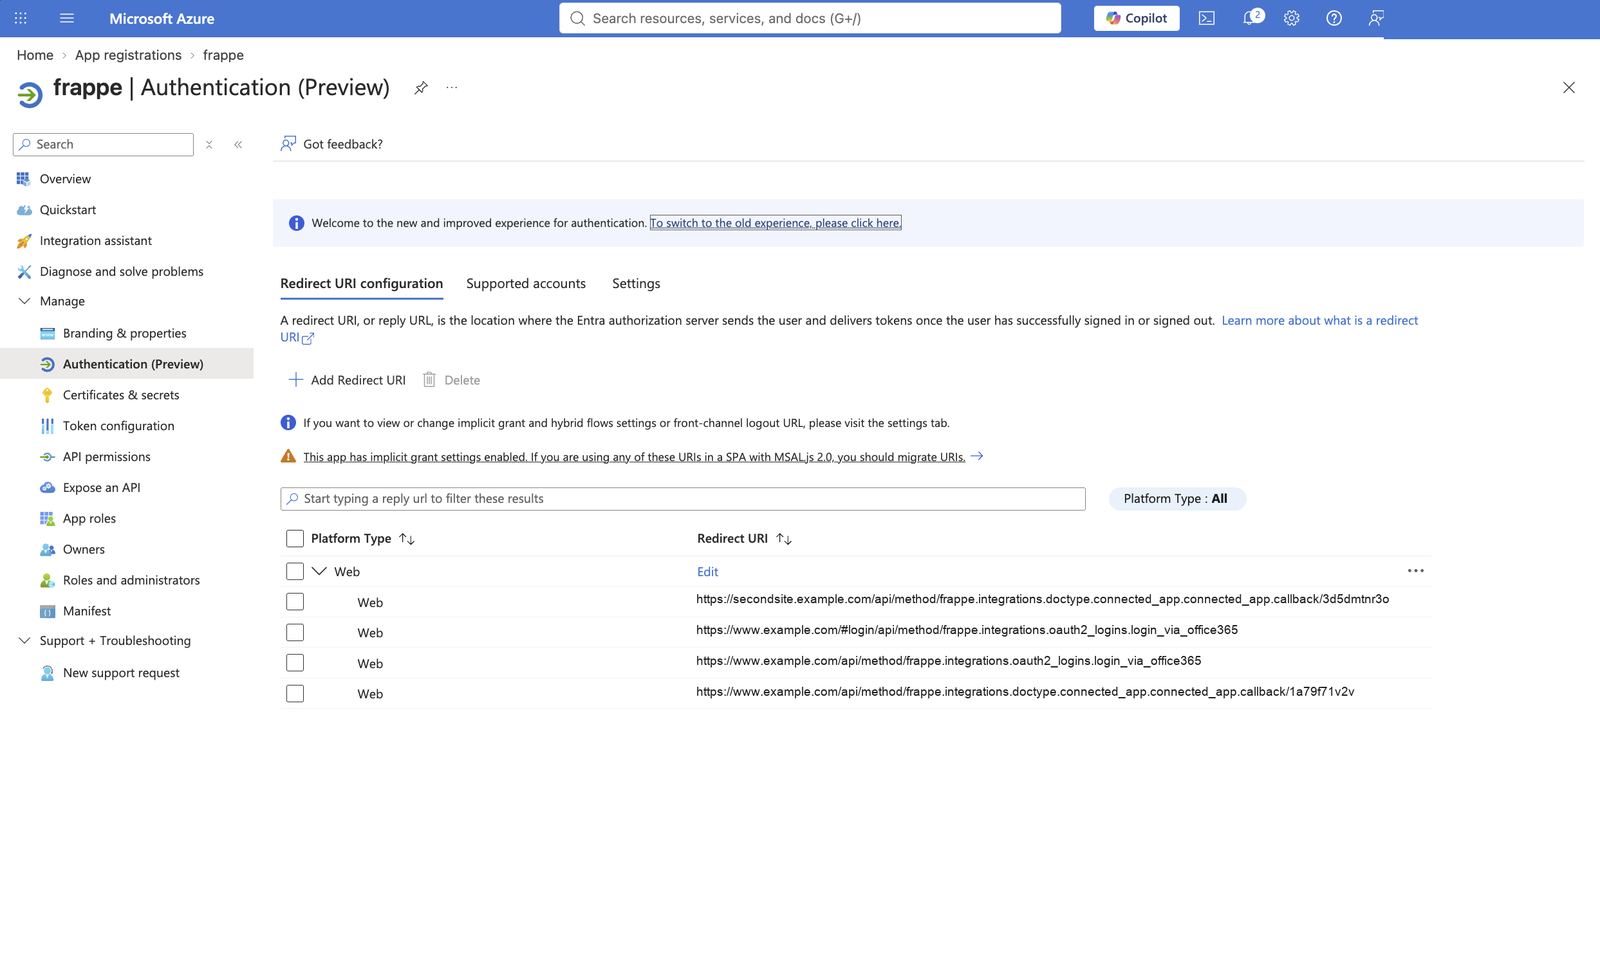
Task: Select the secondsite.example.com callback URI checkbox
Action: pyautogui.click(x=295, y=602)
